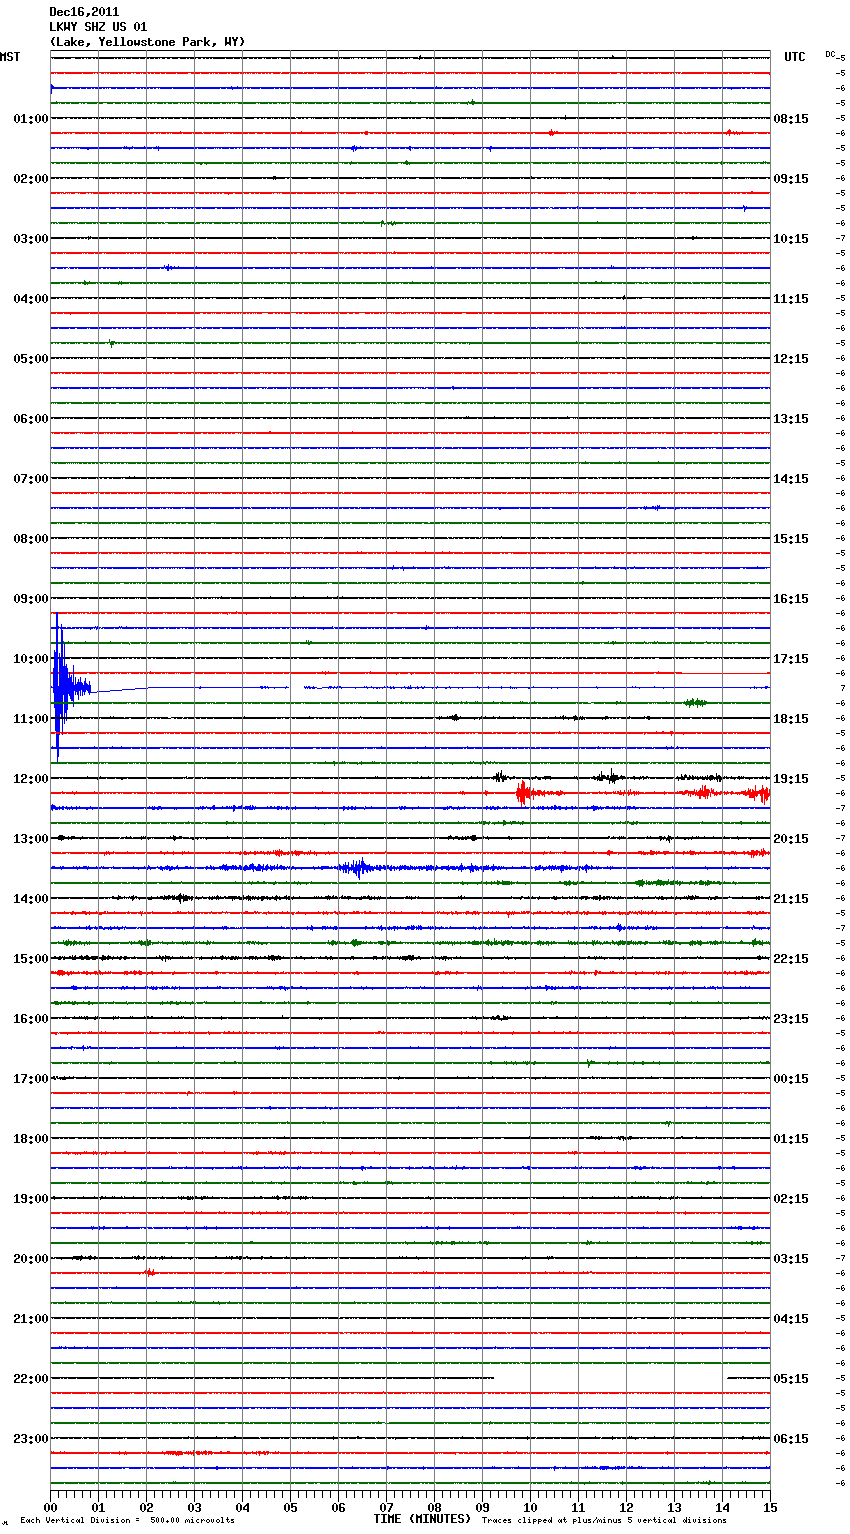Select the 03:15 UTC time label
850x1534 pixels.
pyautogui.click(x=791, y=1259)
